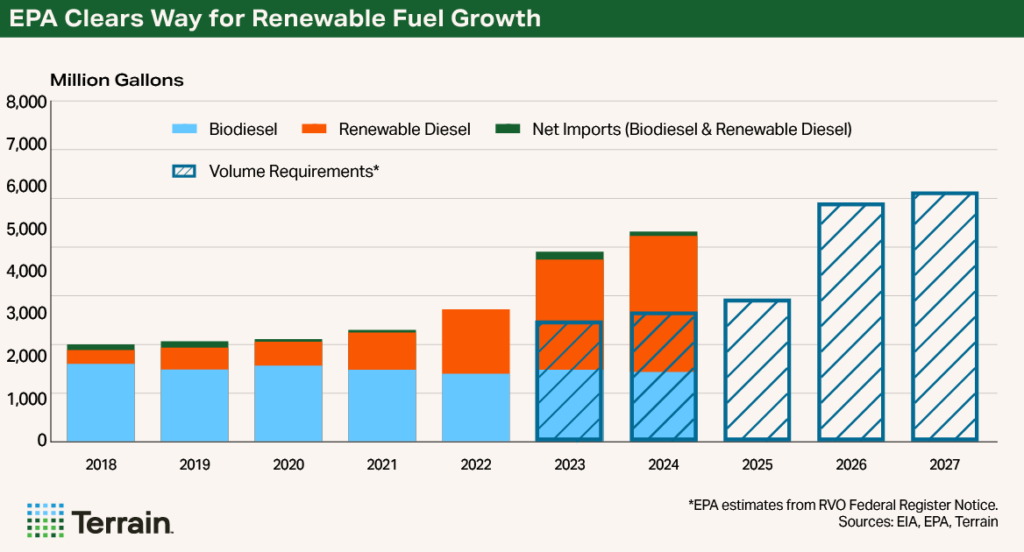1024x552 pixels.
Task: Click the hatched Volume Requirements legend icon
Action: coord(184,171)
